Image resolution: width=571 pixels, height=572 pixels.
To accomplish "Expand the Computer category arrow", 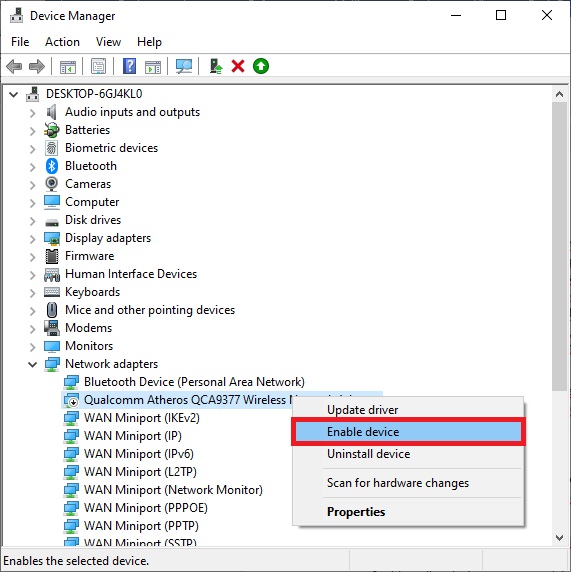I will 32,202.
